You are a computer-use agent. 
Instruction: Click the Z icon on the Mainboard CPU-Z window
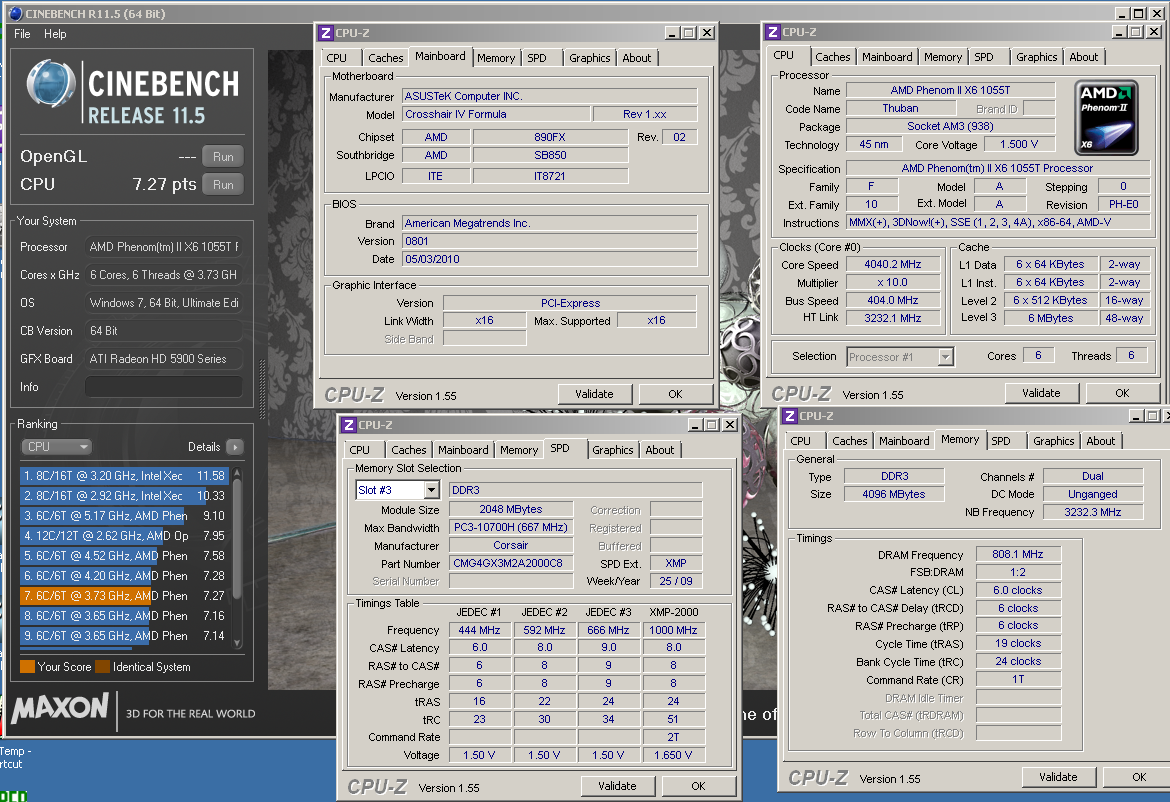(x=325, y=33)
